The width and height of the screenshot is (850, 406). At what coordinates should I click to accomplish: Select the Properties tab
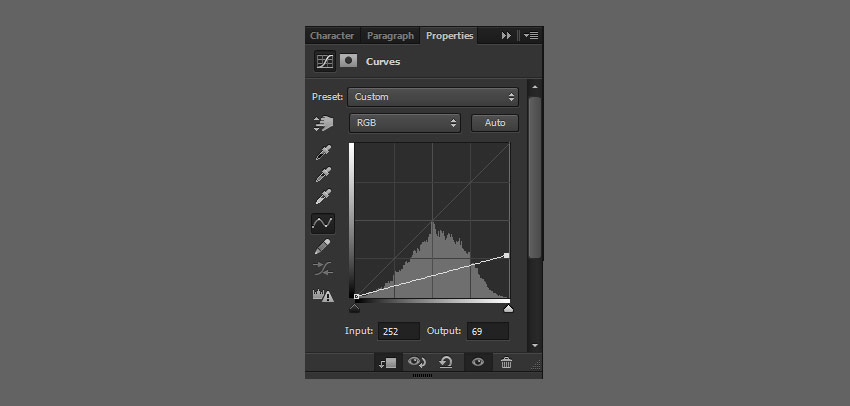(x=449, y=36)
